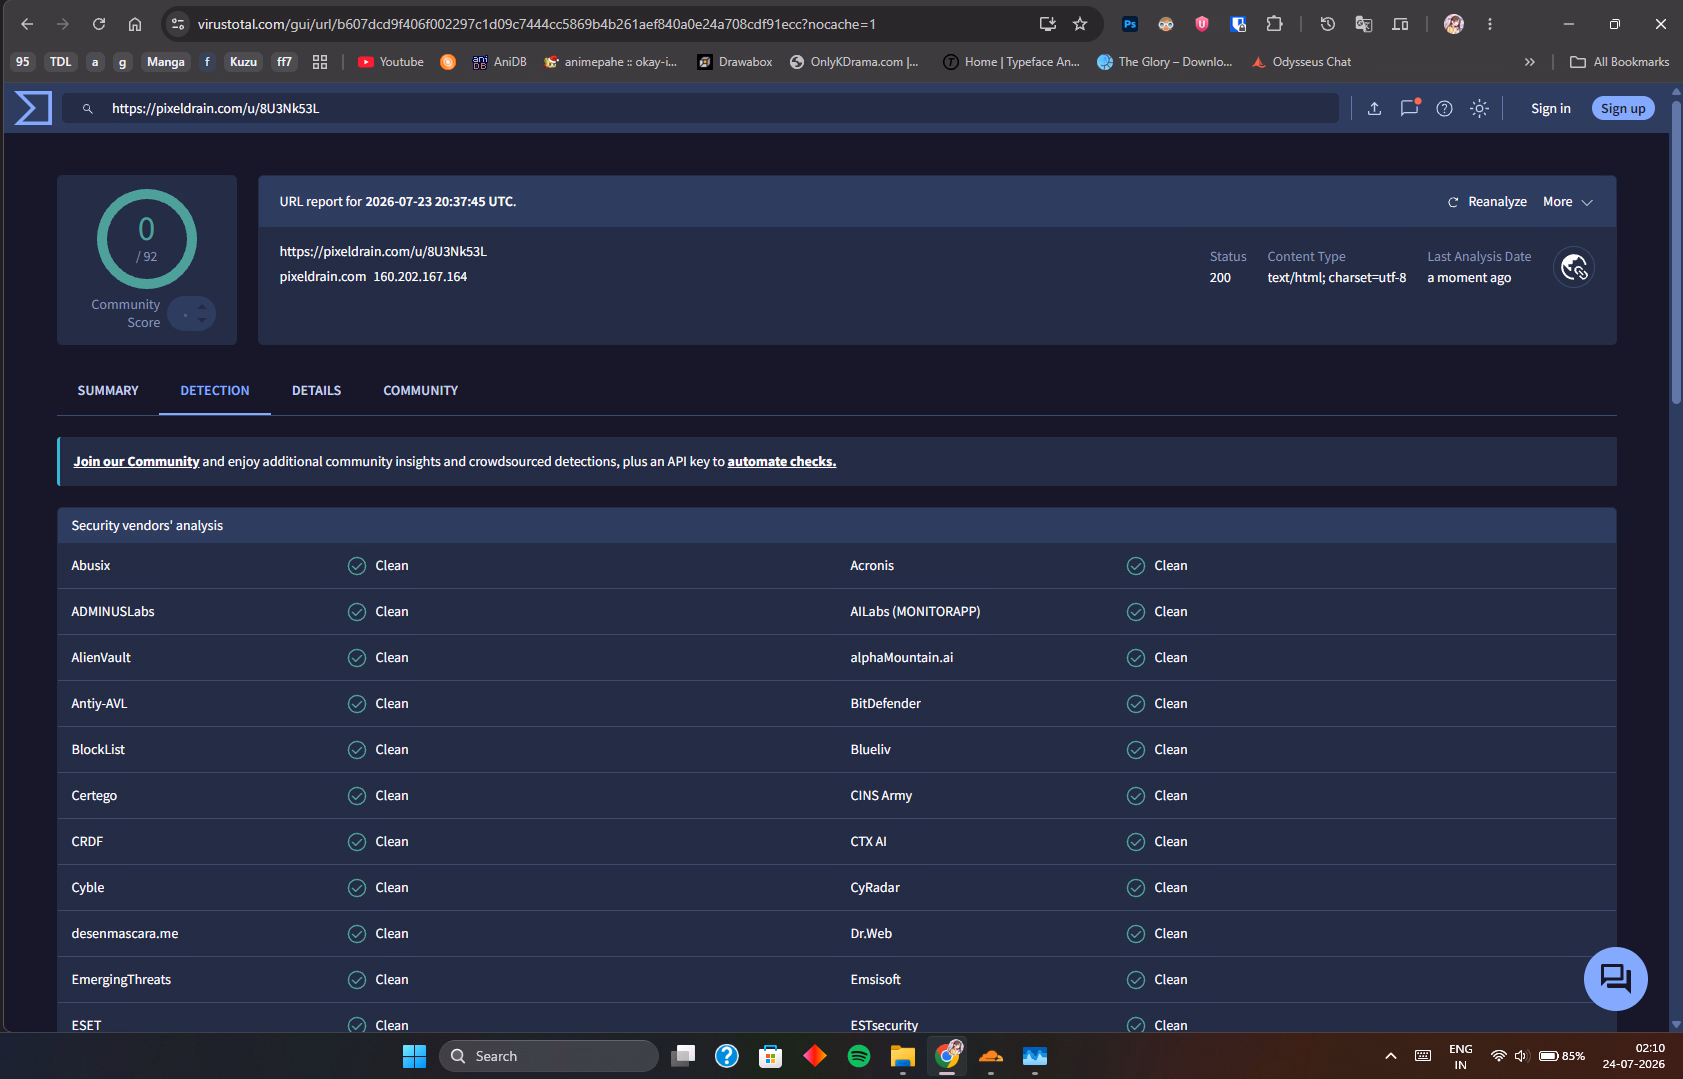Open the DETAILS tab
This screenshot has height=1079, width=1683.
(316, 391)
